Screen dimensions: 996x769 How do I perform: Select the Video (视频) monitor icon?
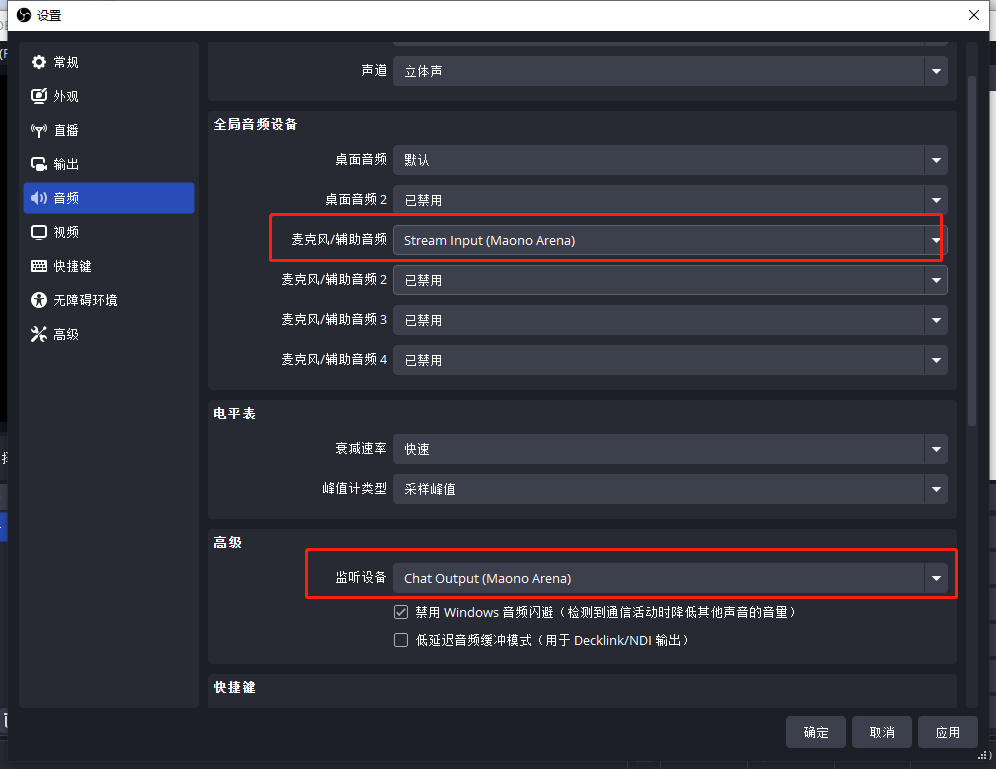pos(39,232)
